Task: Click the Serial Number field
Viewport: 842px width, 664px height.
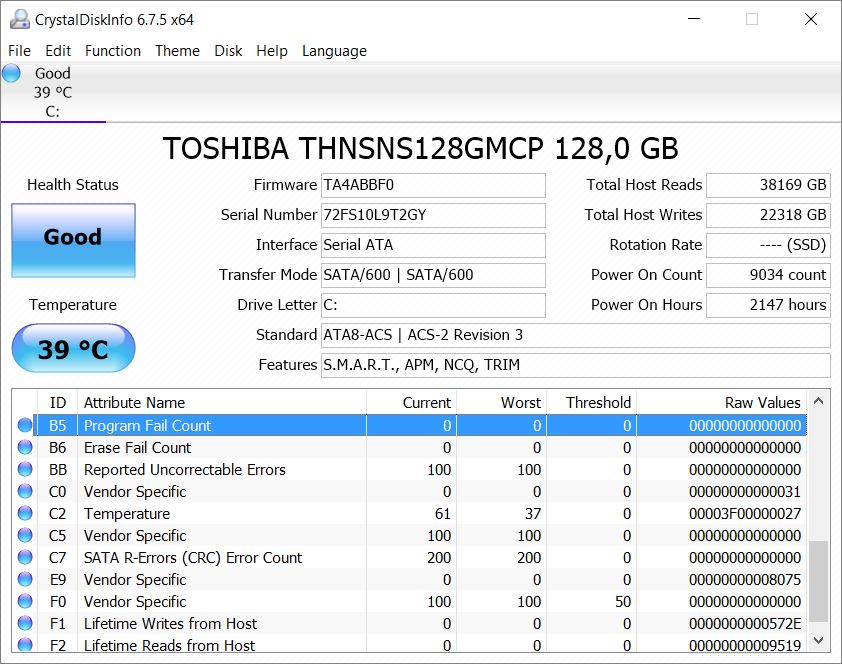Action: (433, 215)
